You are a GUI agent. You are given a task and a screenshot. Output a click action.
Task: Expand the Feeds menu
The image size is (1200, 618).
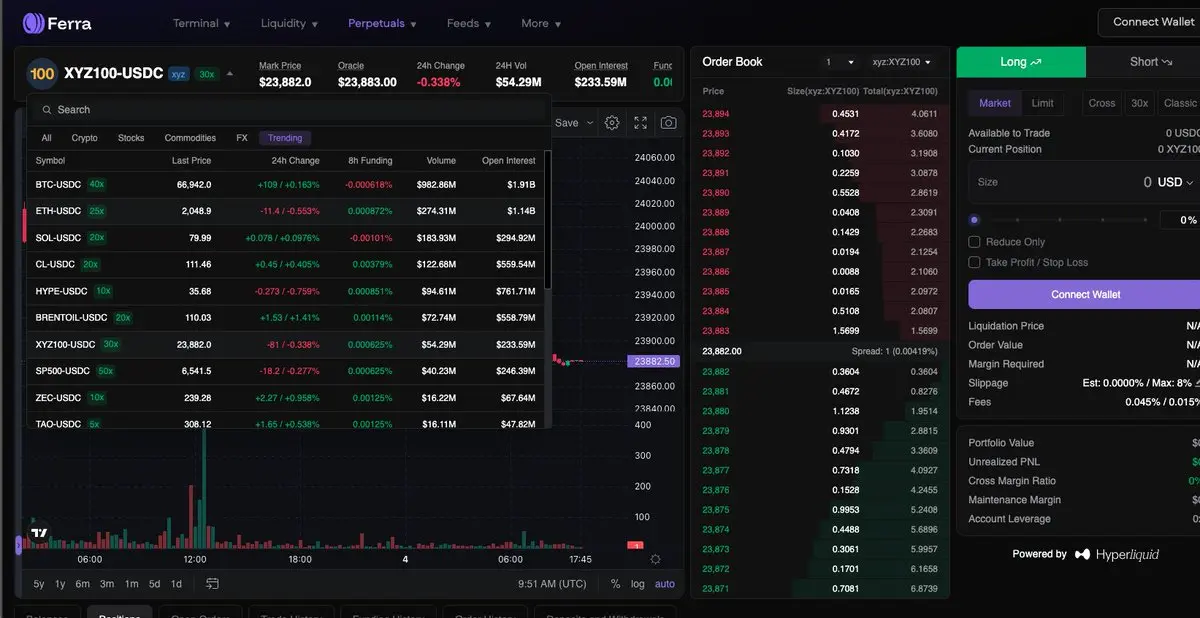469,23
